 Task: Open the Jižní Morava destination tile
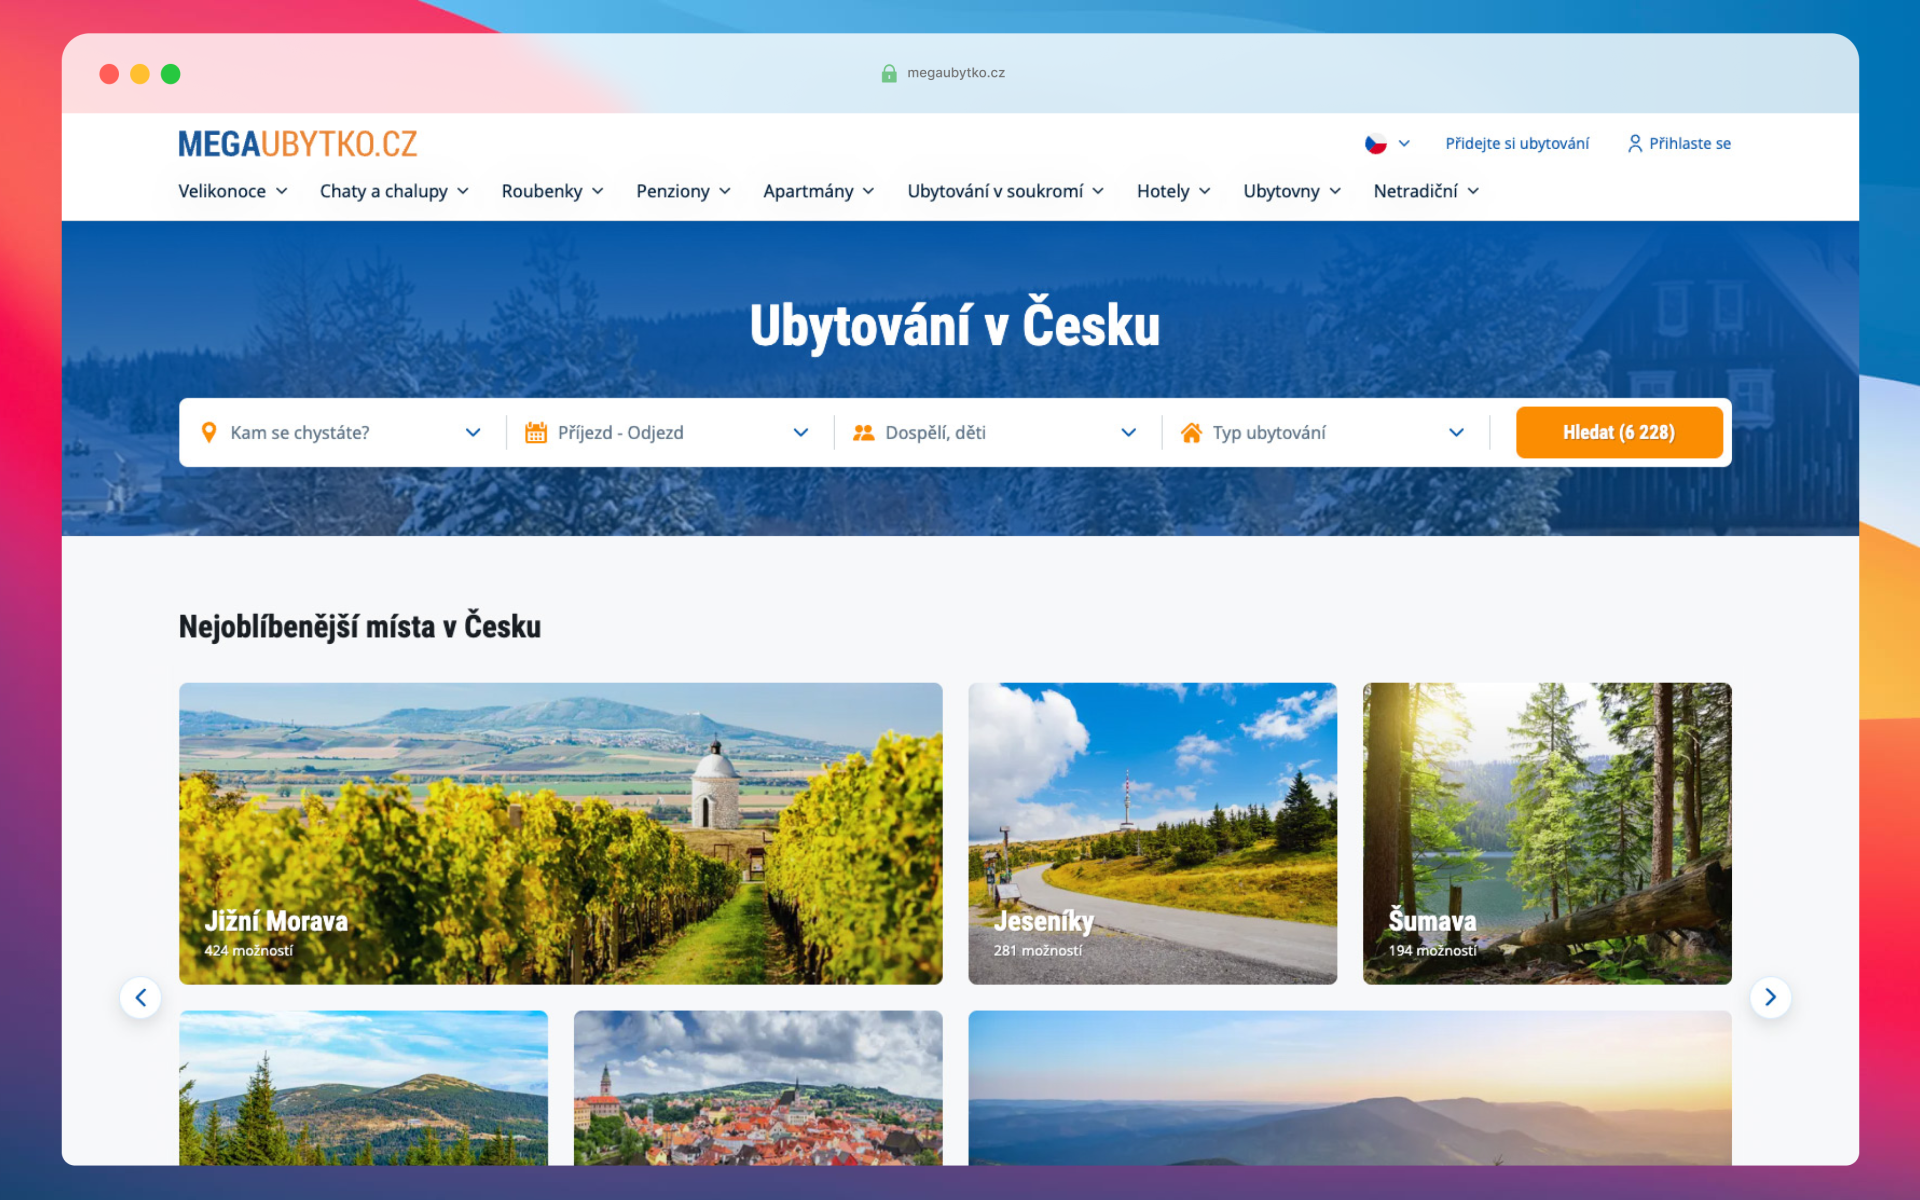[x=560, y=832]
